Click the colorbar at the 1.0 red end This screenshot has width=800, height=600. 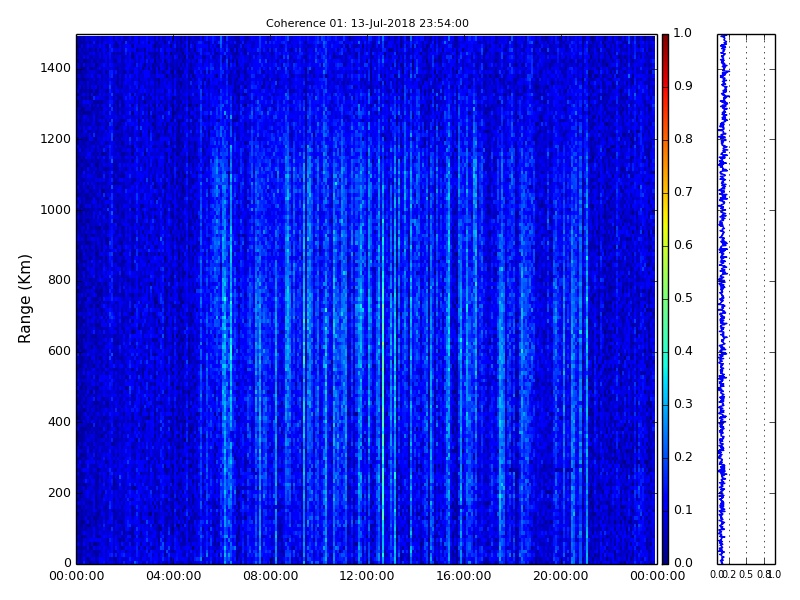point(665,38)
